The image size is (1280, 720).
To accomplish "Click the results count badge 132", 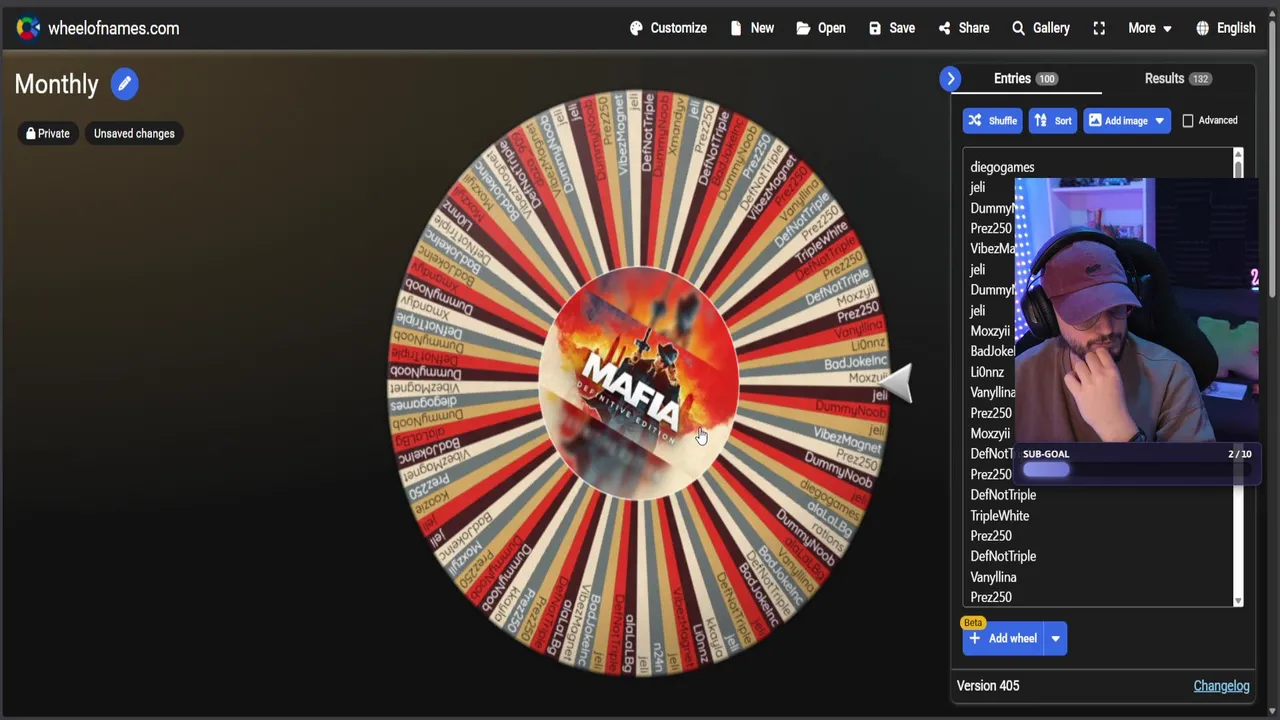I will pyautogui.click(x=1200, y=79).
